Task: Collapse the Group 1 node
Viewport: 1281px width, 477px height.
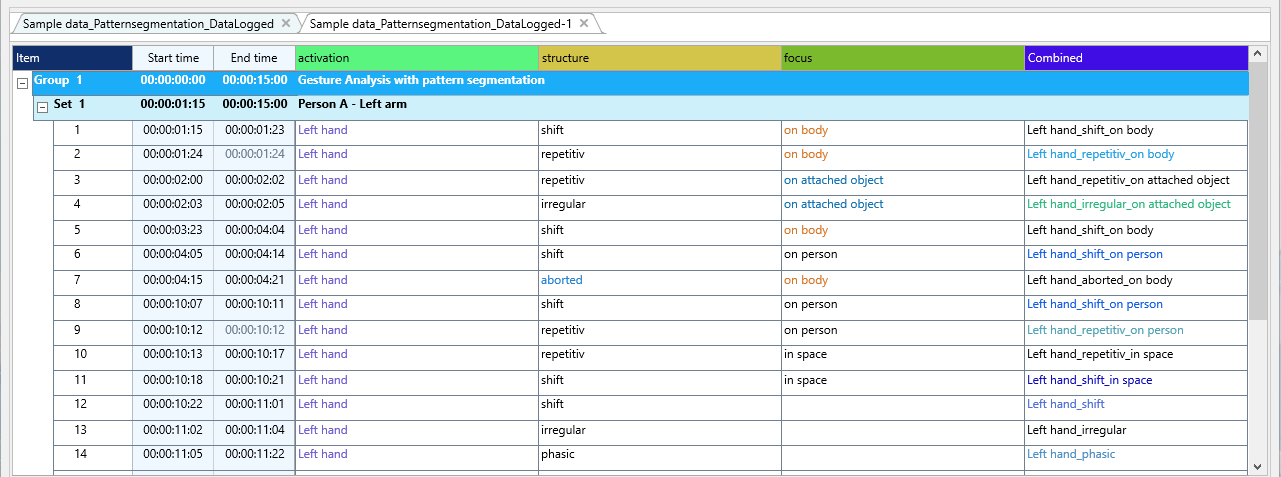Action: (x=22, y=83)
